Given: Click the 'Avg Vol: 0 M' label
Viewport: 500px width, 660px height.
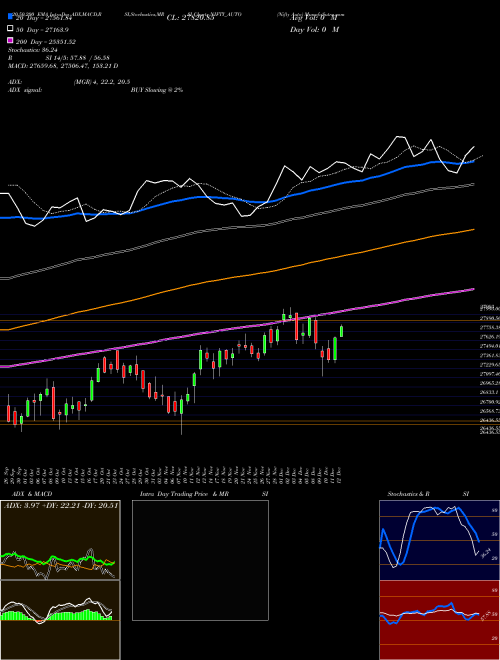Looking at the screenshot, I should (x=314, y=18).
